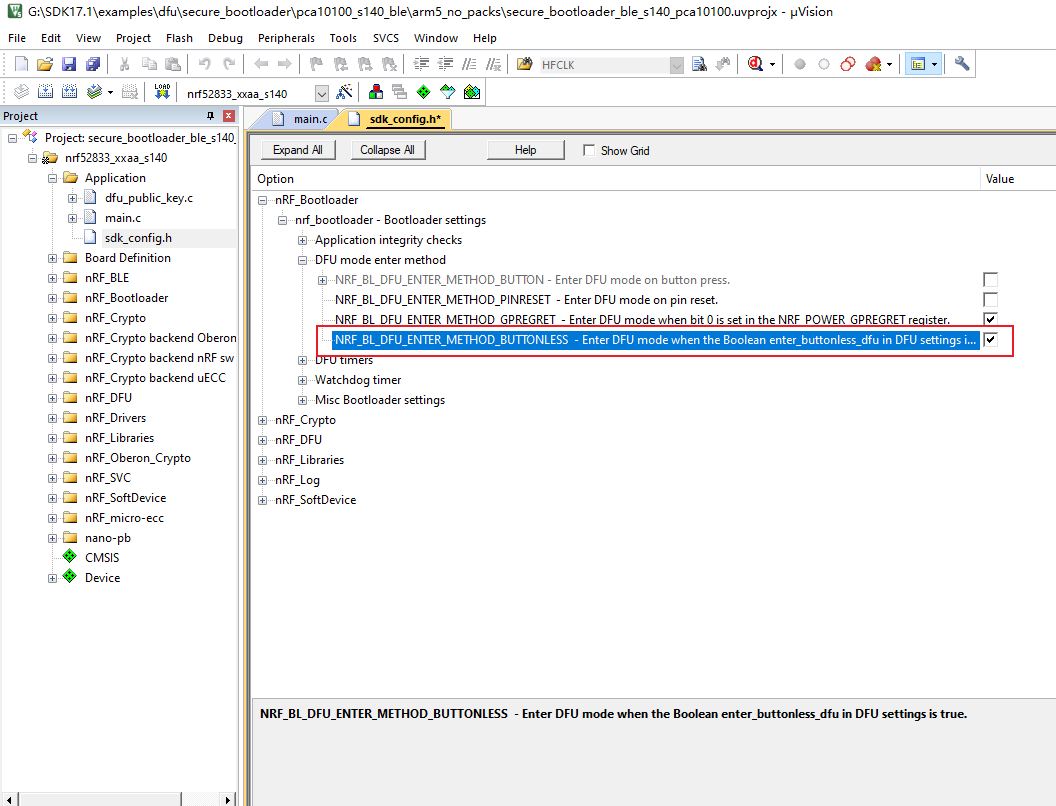Select the sdk_config.h* editor tab

coord(397,119)
